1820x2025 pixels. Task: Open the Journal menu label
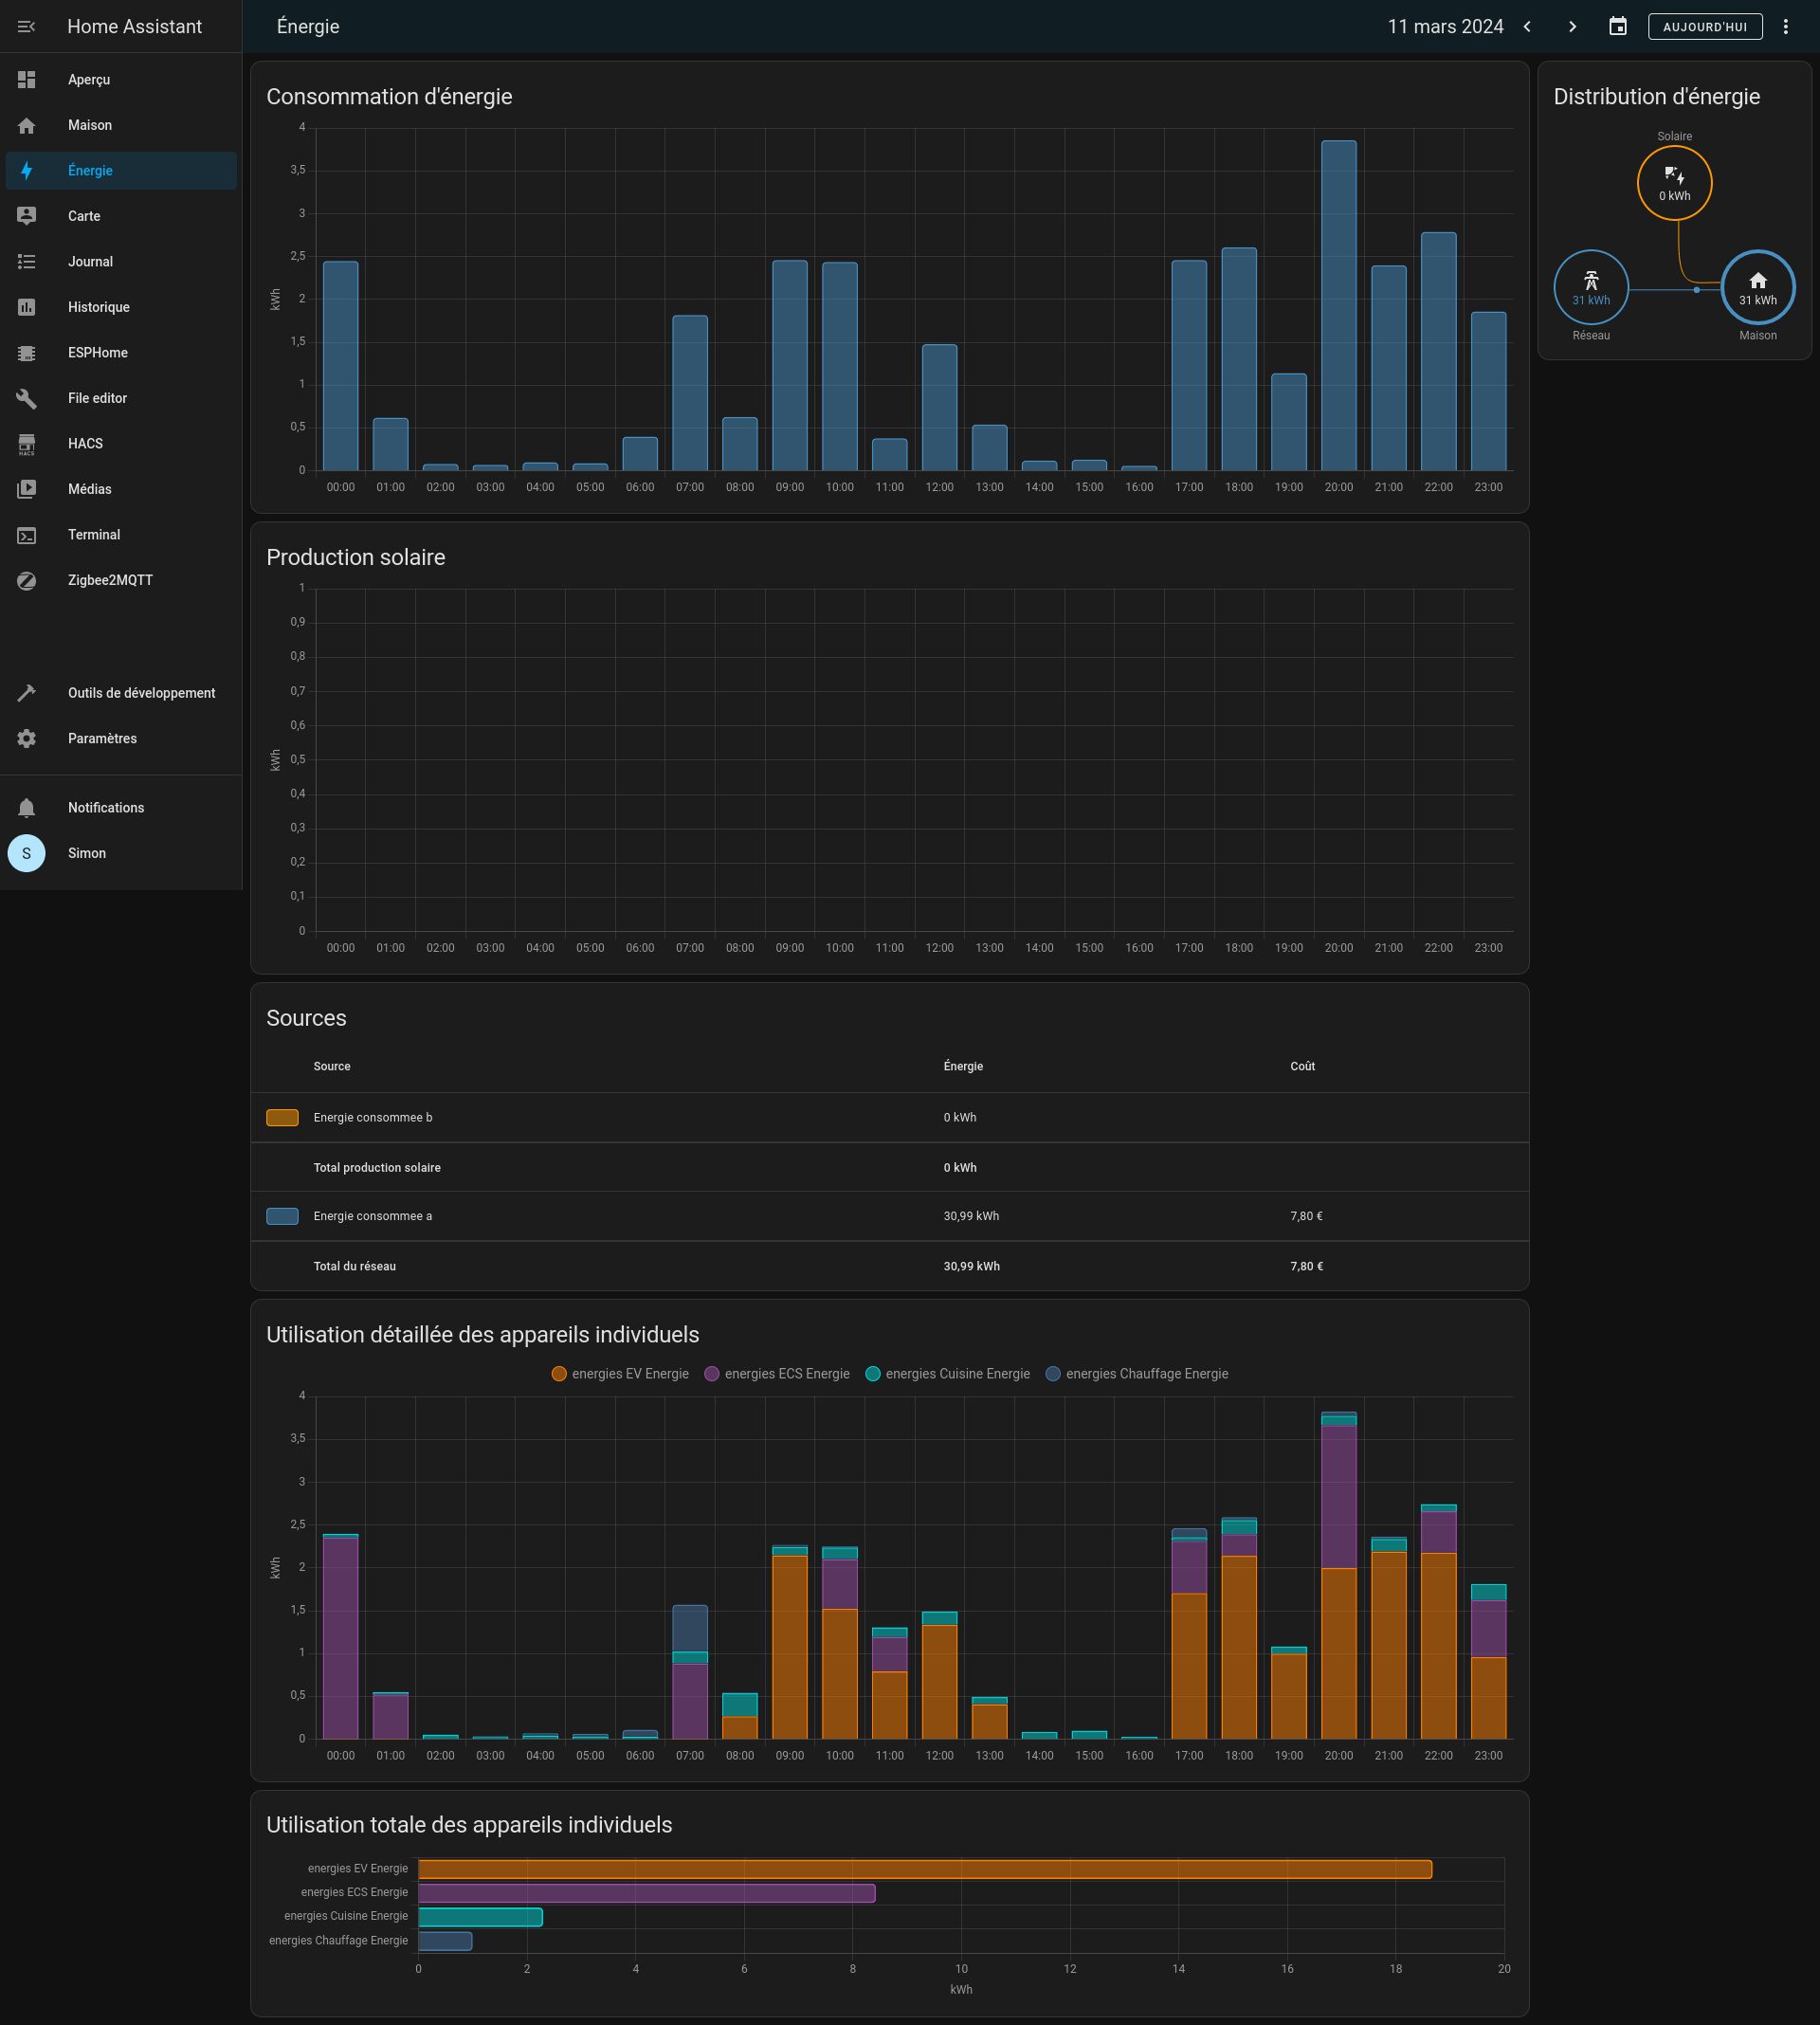pyautogui.click(x=90, y=262)
